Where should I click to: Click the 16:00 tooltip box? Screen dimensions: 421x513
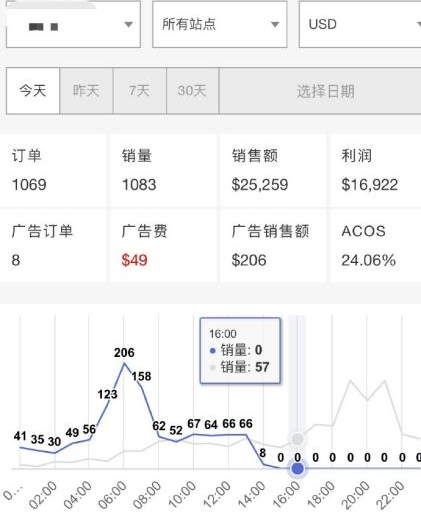[240, 351]
